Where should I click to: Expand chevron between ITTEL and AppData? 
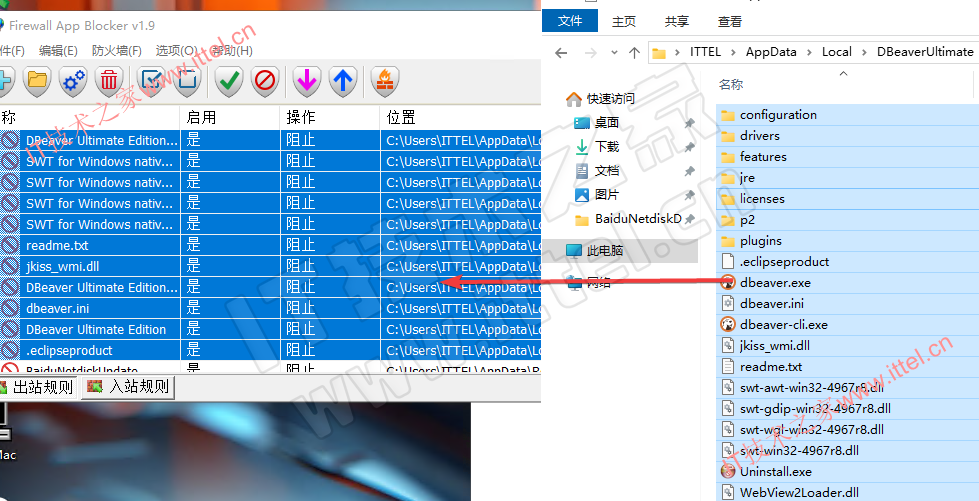point(734,52)
